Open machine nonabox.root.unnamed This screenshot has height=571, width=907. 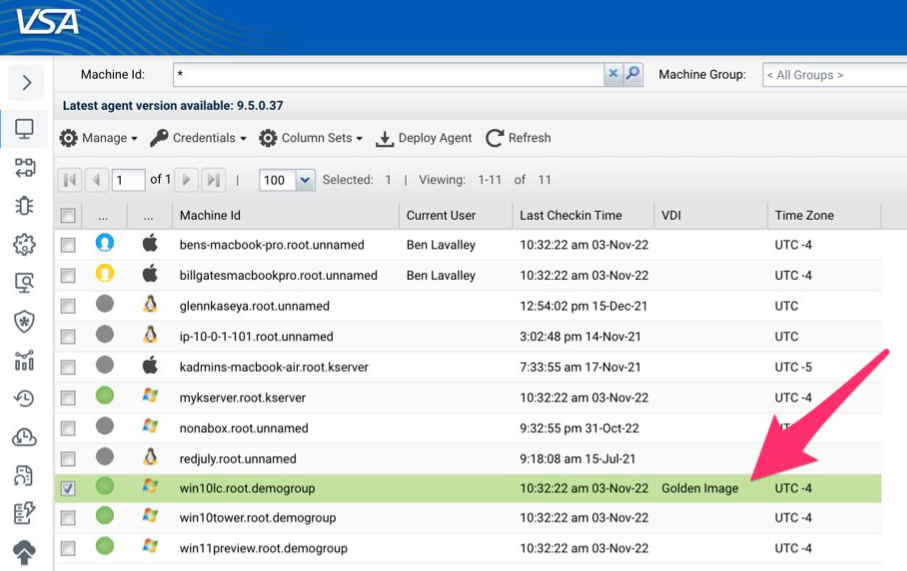pos(244,429)
